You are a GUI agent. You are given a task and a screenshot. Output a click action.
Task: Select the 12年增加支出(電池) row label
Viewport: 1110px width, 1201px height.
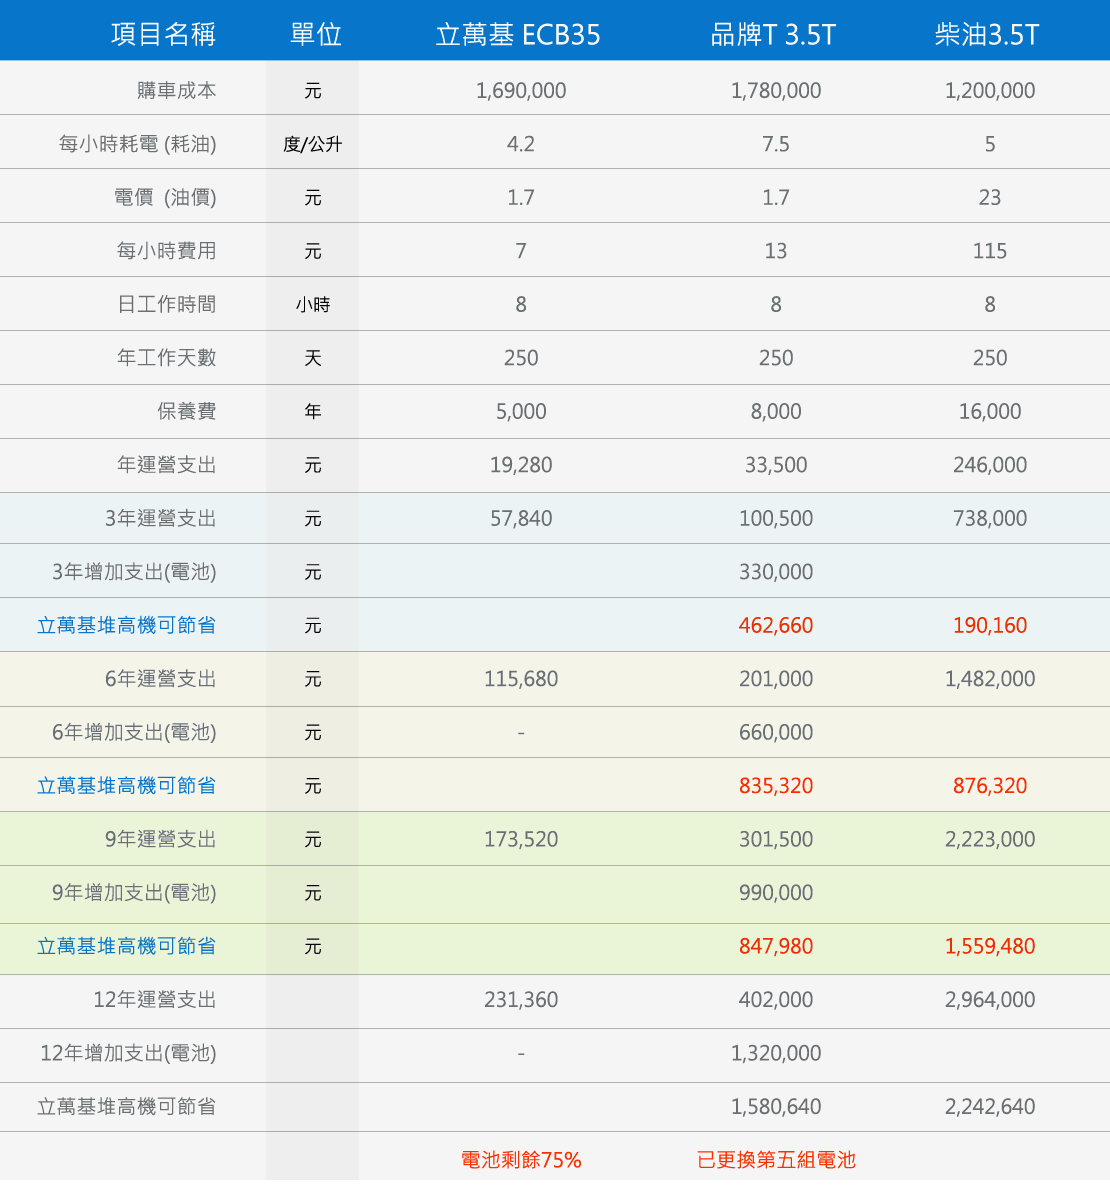point(128,1053)
